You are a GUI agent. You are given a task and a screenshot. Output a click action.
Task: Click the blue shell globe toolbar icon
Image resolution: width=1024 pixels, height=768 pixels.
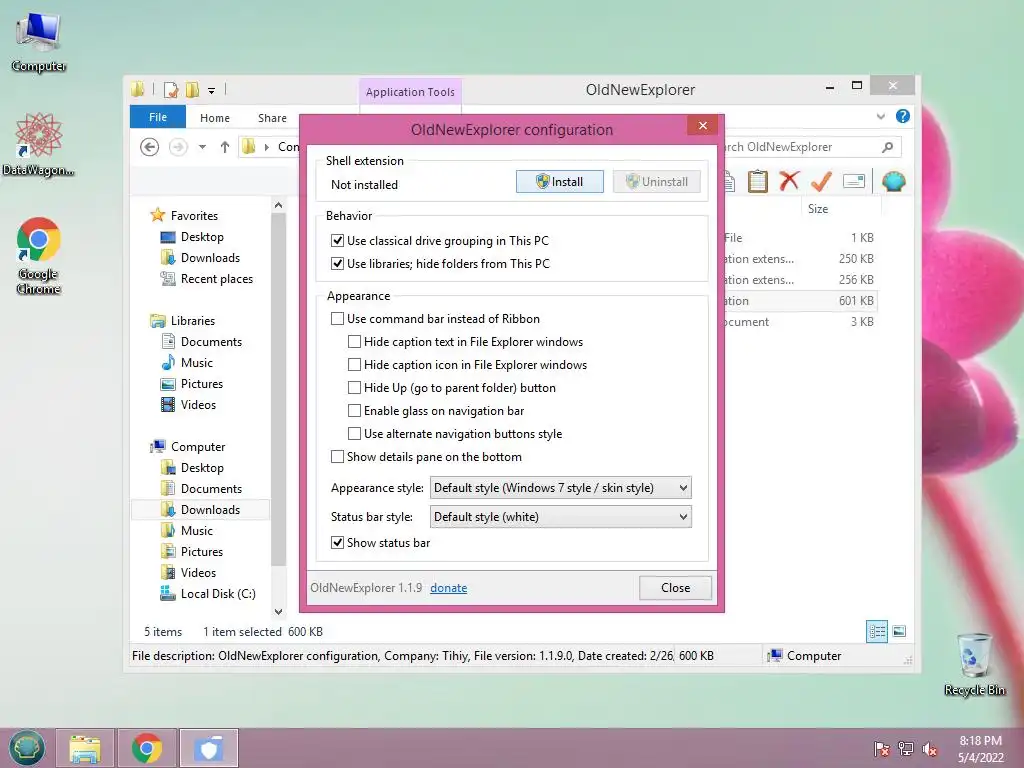click(893, 181)
